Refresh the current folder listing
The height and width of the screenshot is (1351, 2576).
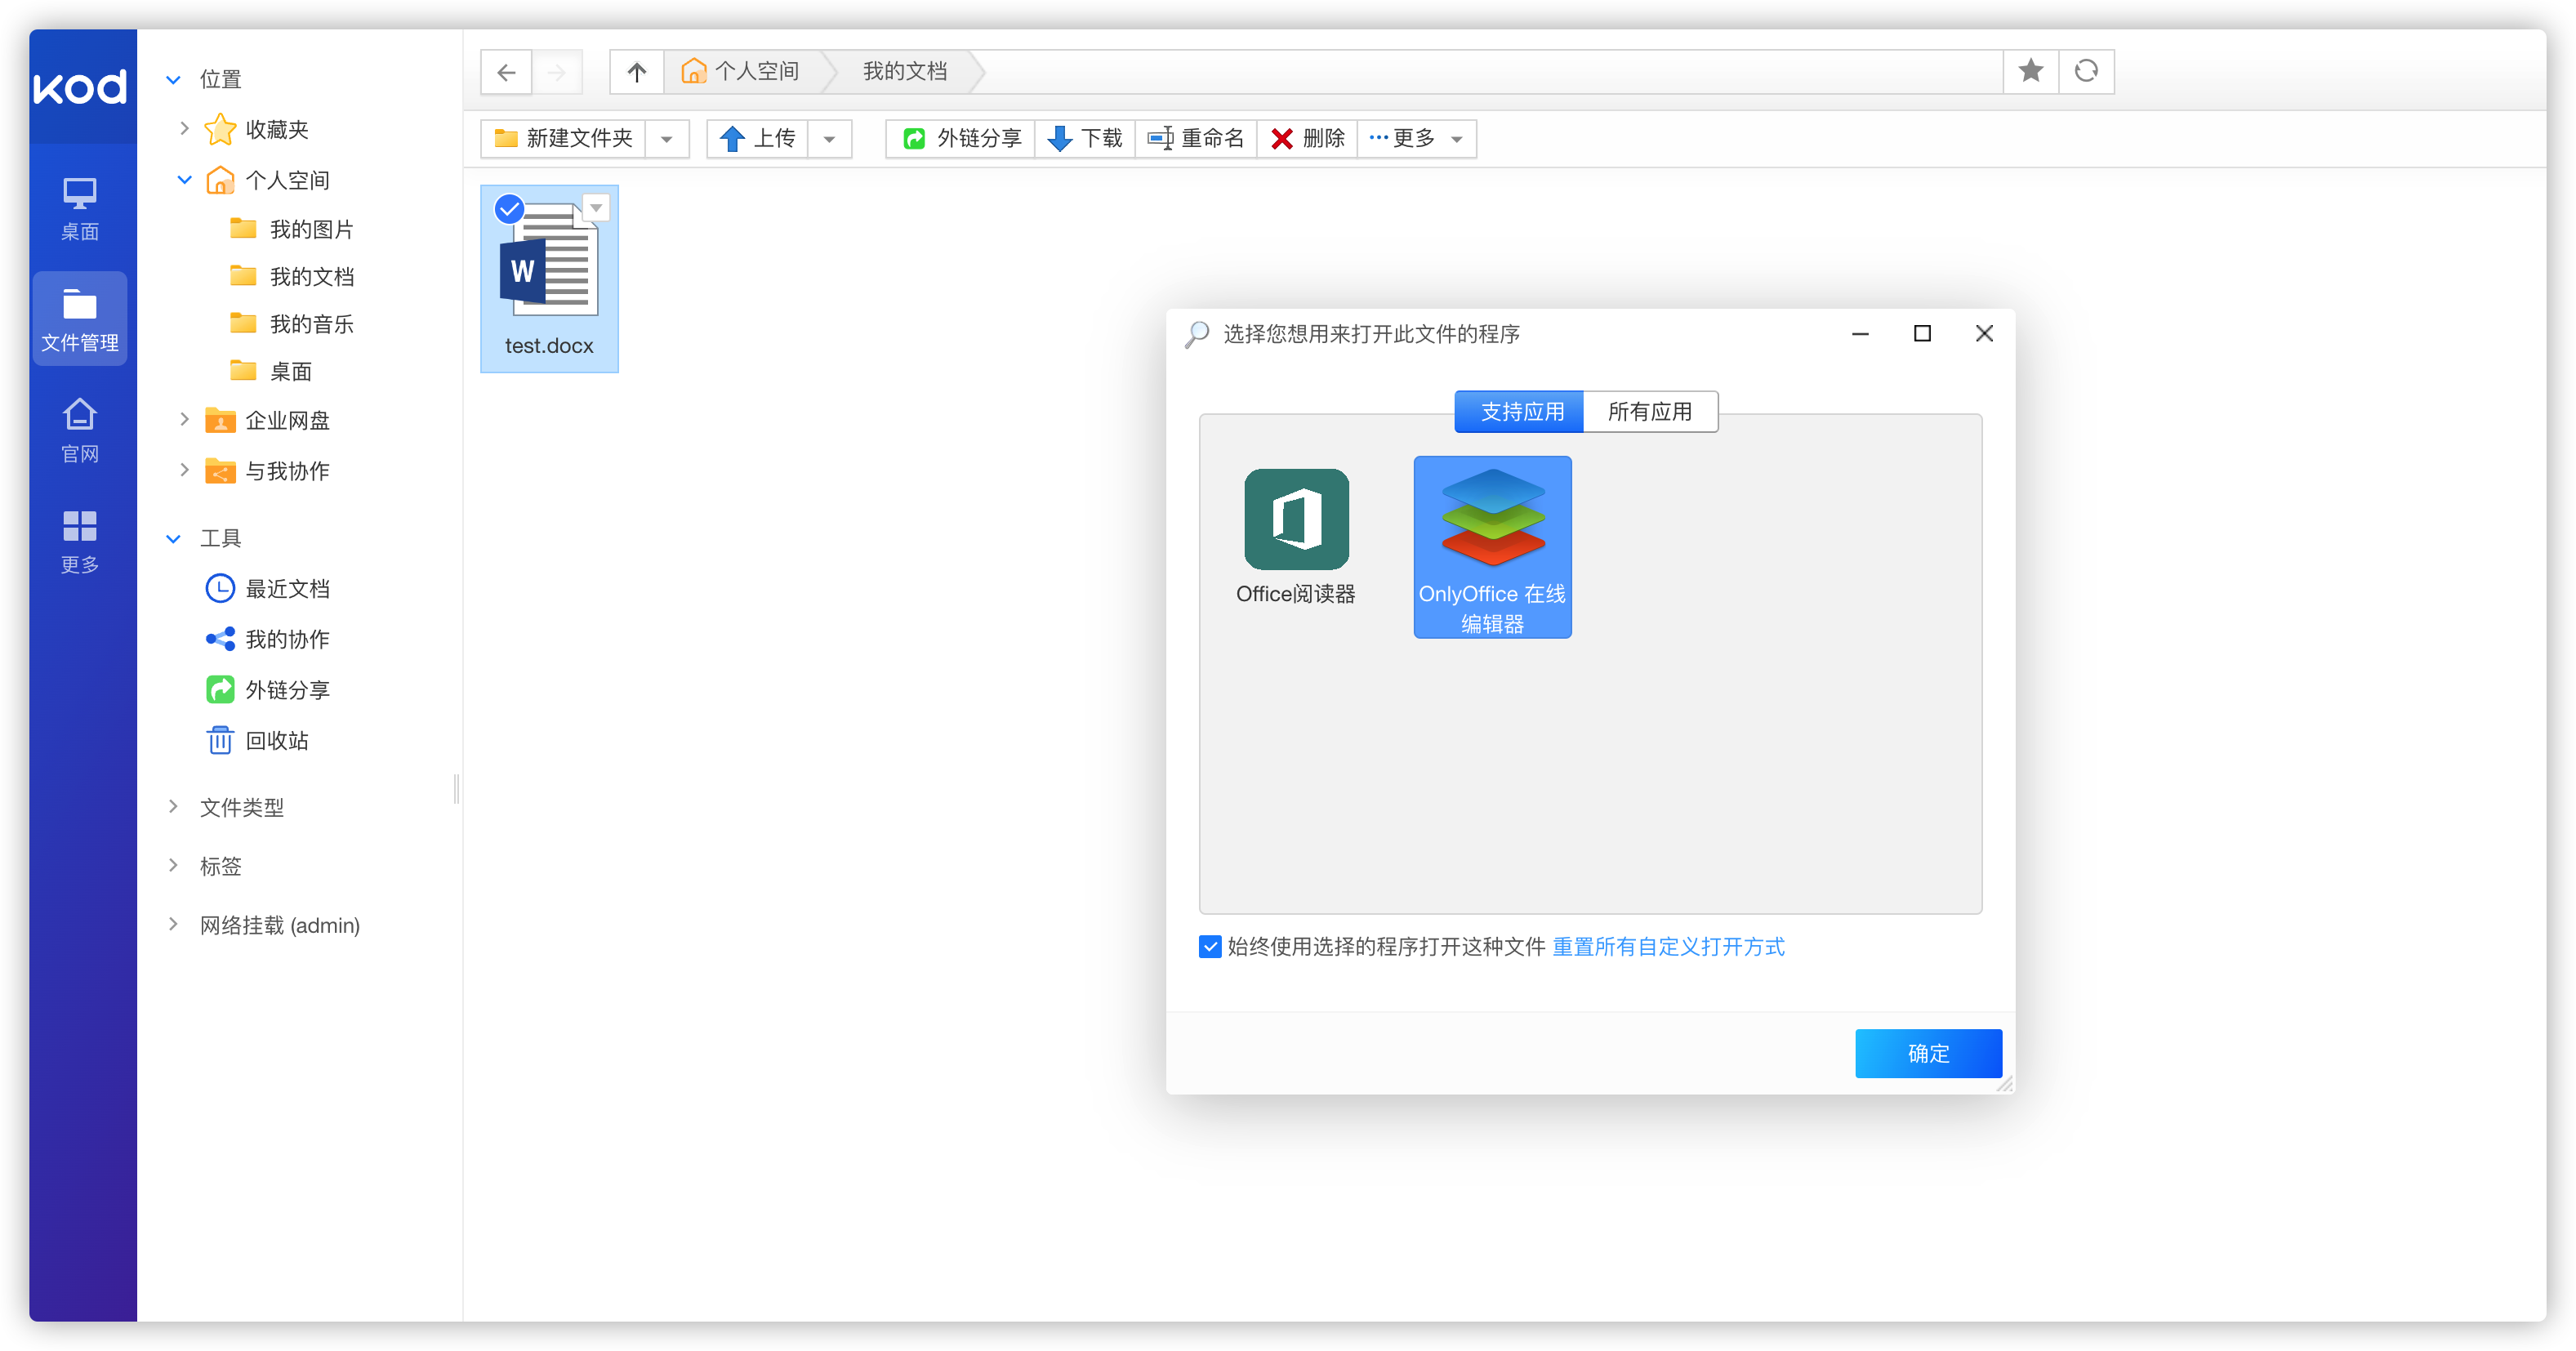(2086, 71)
